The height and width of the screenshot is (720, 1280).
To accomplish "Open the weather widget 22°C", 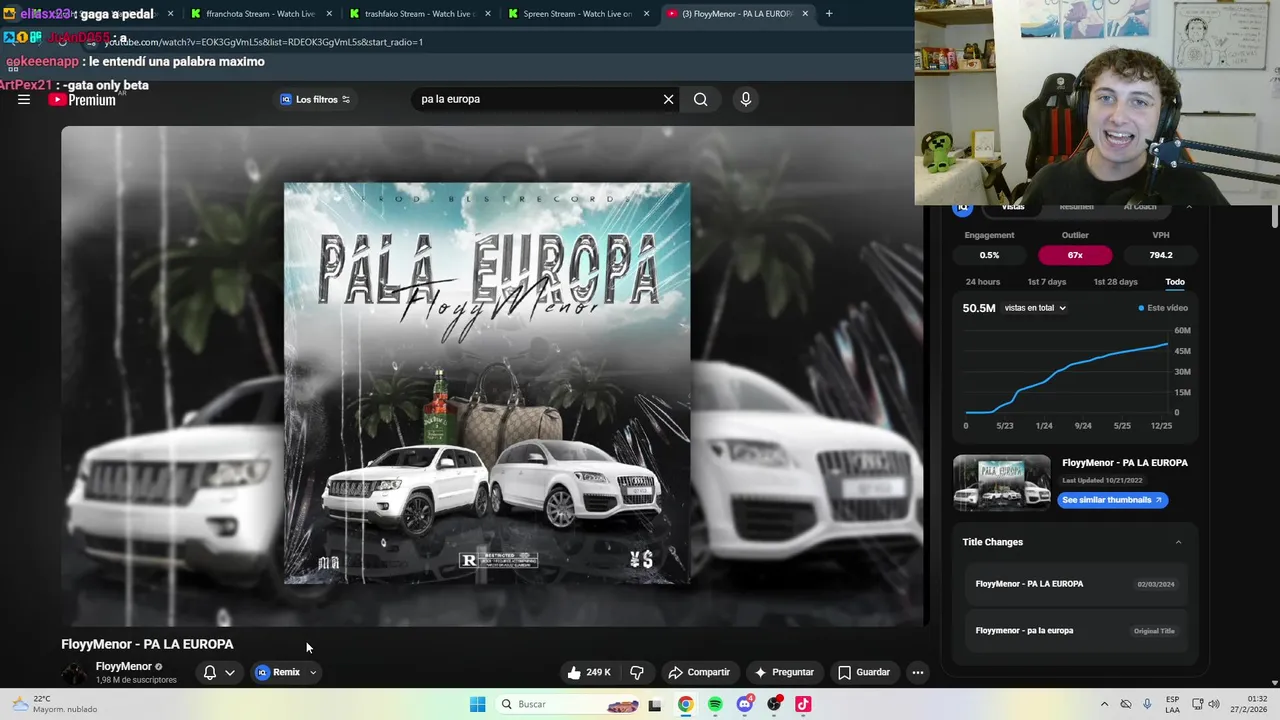I will click(x=55, y=704).
